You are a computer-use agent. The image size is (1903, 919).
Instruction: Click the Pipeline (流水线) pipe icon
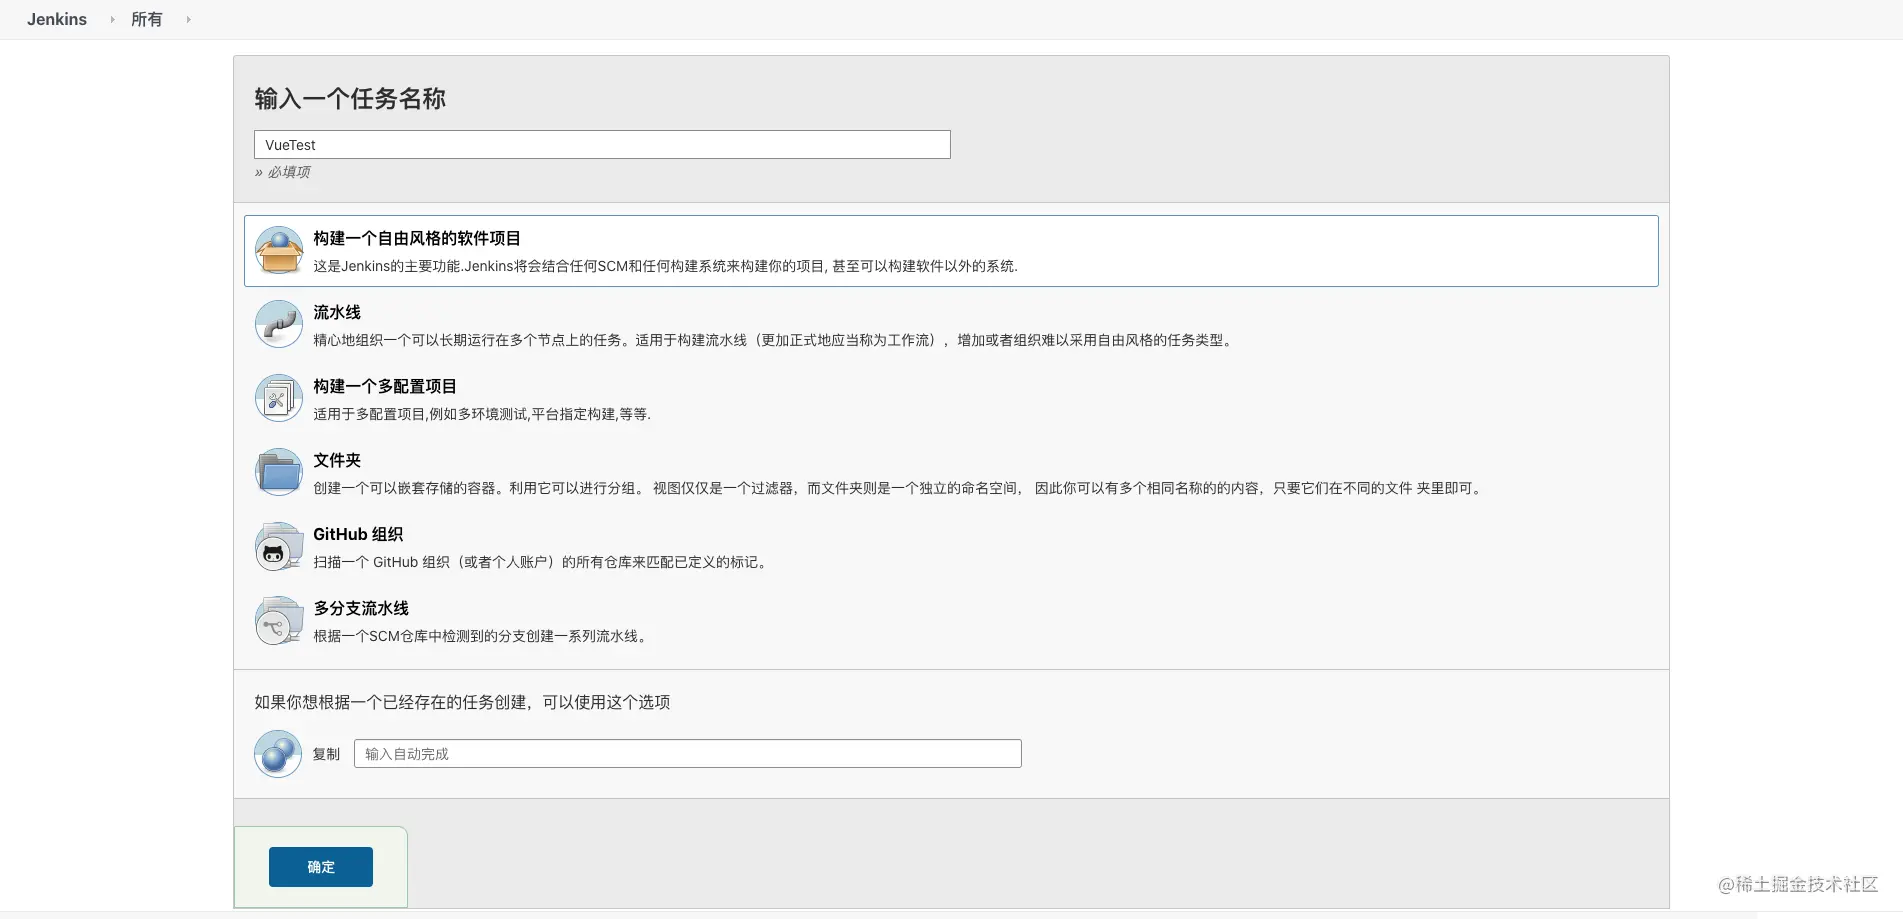(x=279, y=324)
